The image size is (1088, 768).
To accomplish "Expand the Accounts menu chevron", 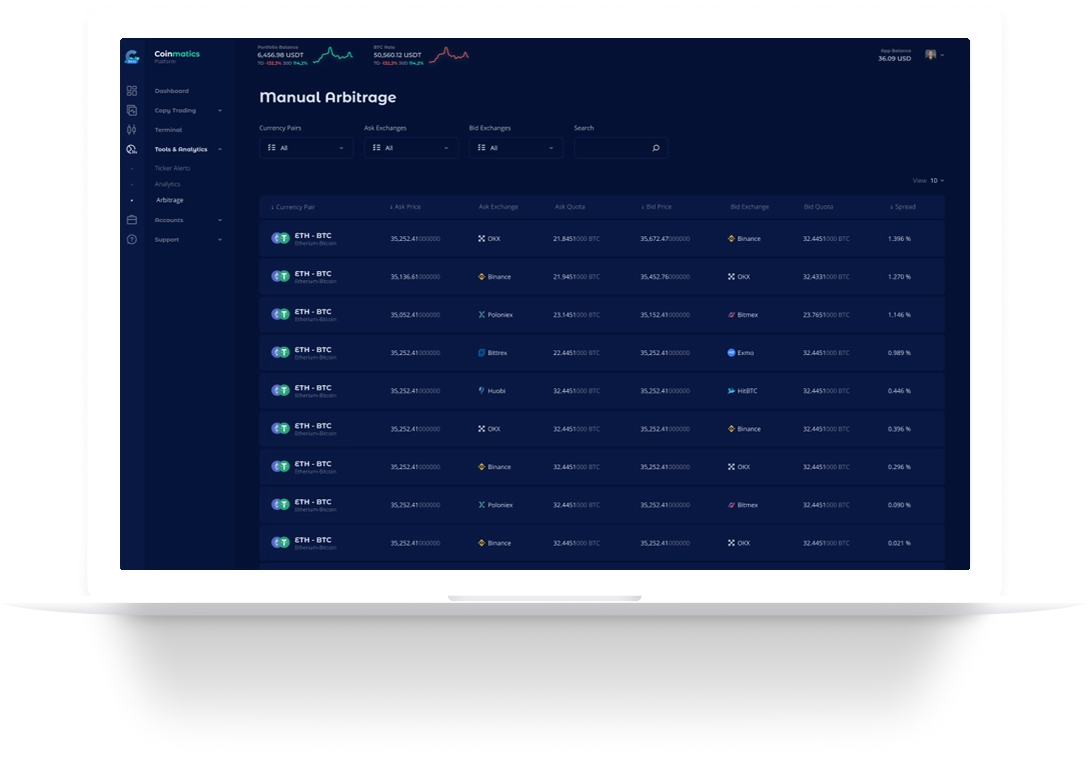I will 220,220.
